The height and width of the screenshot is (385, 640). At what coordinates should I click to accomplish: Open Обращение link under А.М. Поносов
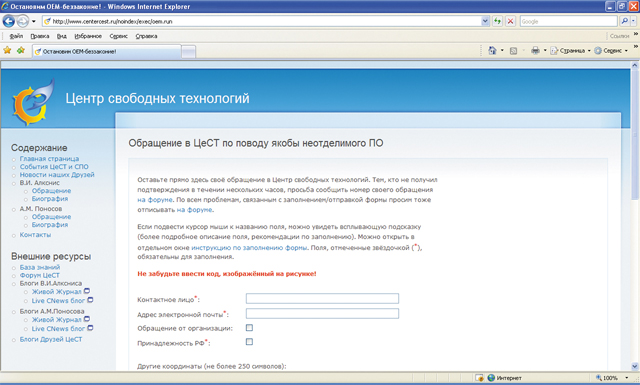[x=51, y=217]
